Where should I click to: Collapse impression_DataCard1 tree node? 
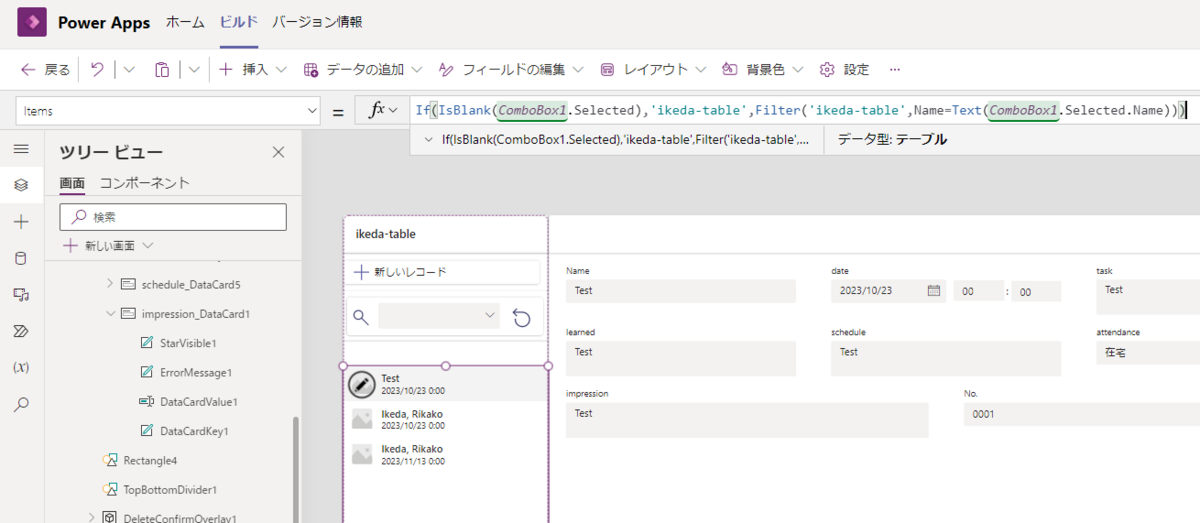(x=110, y=313)
